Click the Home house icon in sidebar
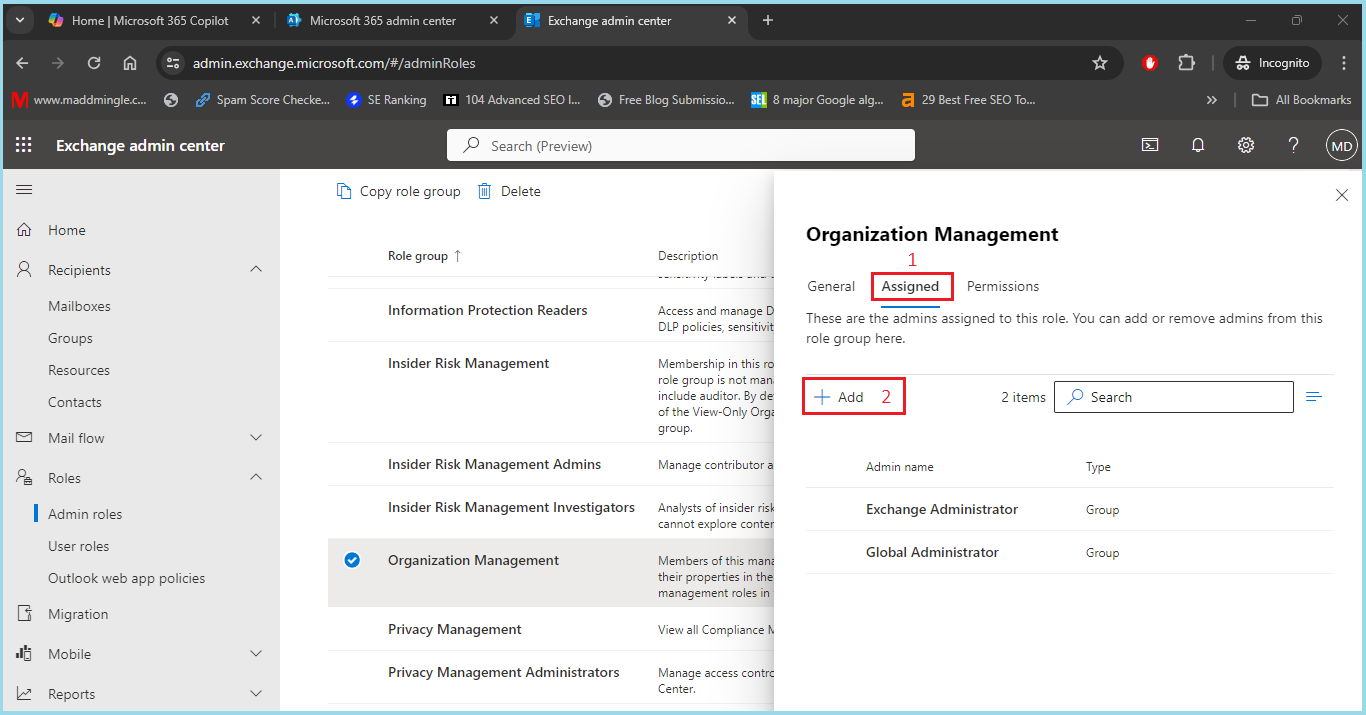The width and height of the screenshot is (1366, 715). pyautogui.click(x=24, y=230)
